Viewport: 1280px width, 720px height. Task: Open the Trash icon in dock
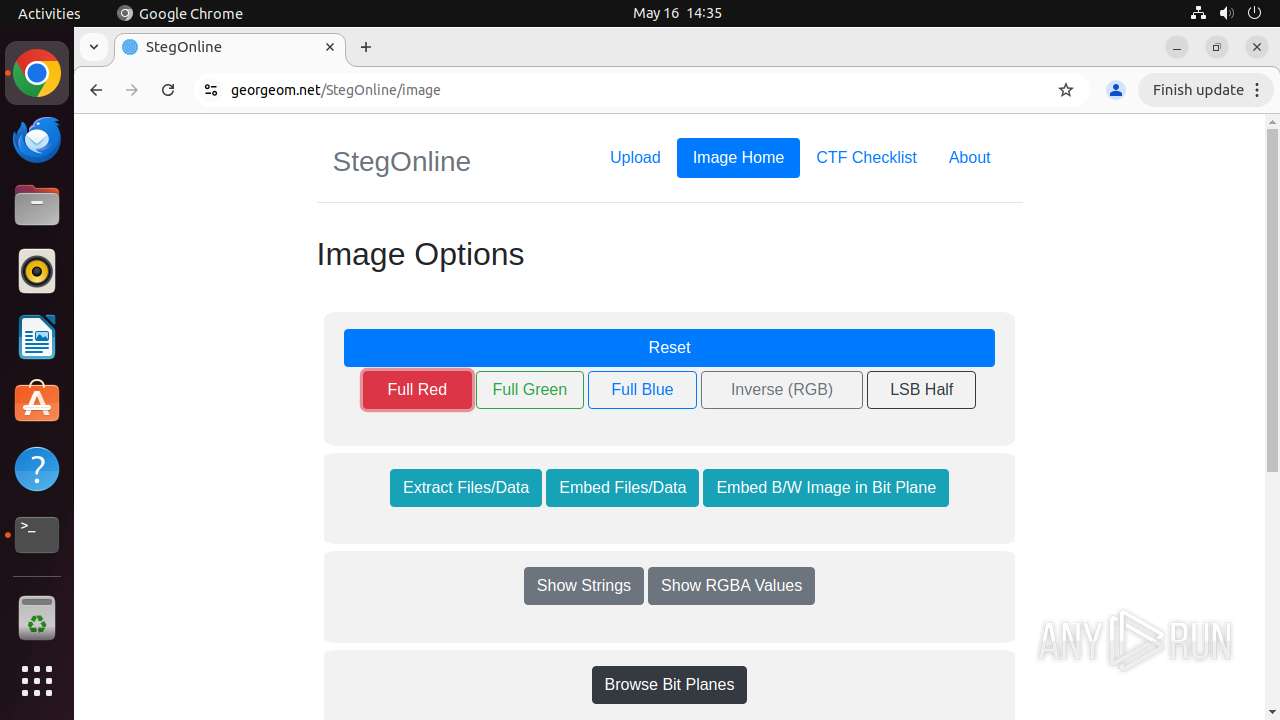pos(37,619)
